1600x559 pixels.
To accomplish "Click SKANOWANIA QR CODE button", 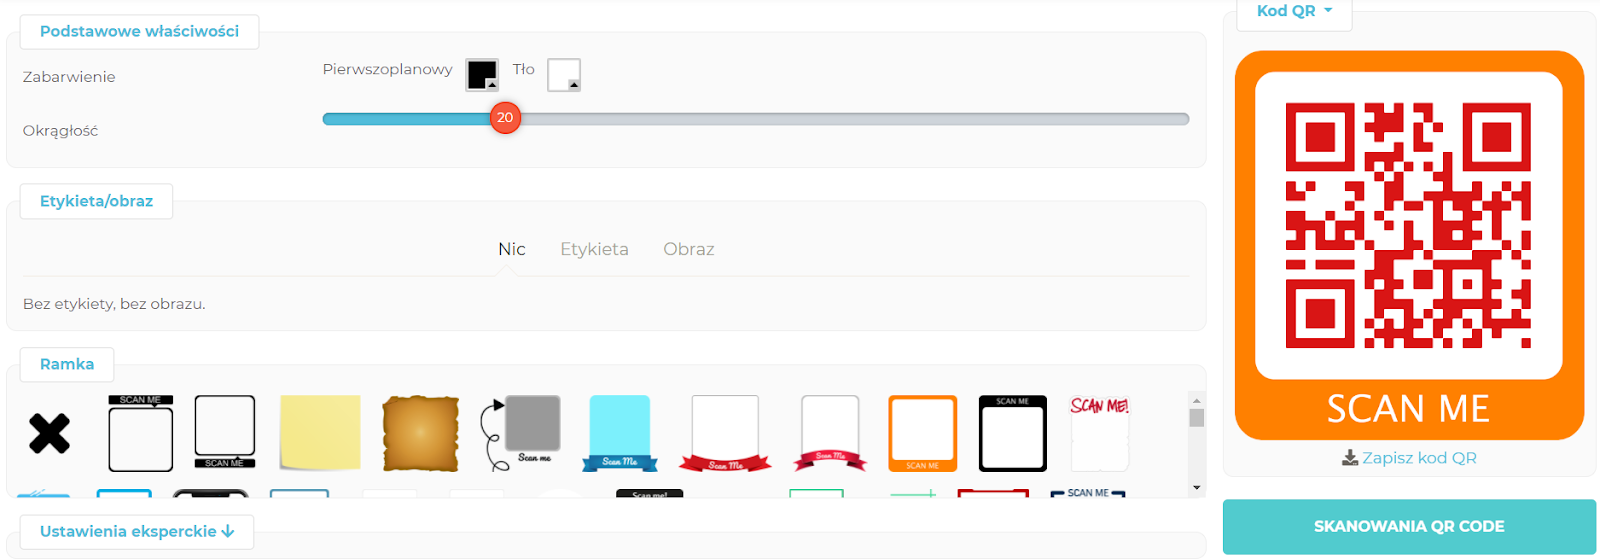I will 1409,526.
